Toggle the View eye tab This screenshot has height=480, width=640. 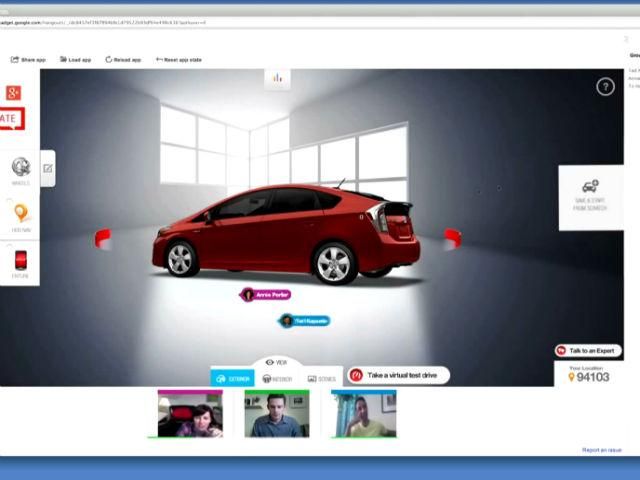click(x=276, y=362)
